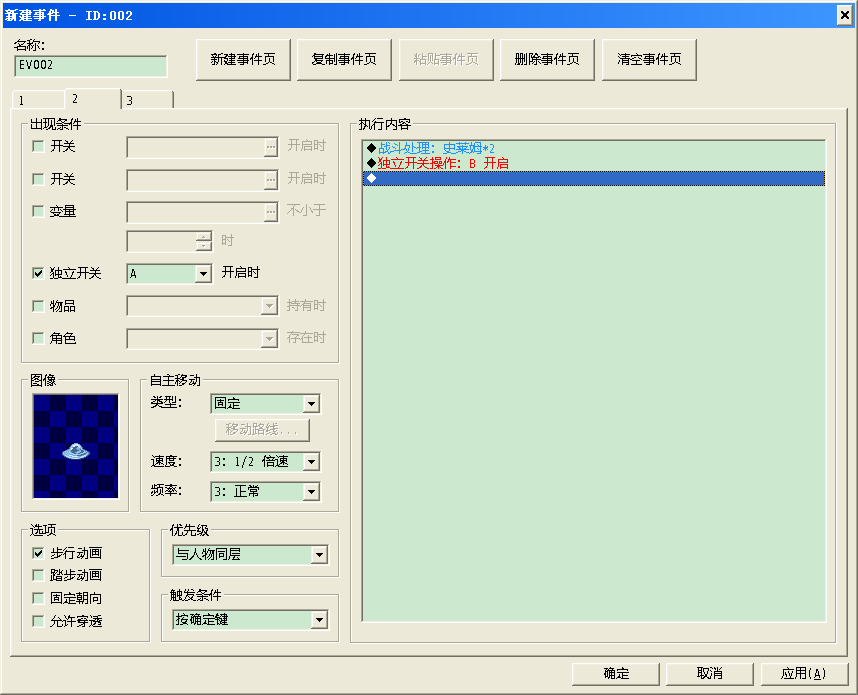Screen dimensions: 858x695
Task: Click the 复制事件页 button
Action: point(344,60)
